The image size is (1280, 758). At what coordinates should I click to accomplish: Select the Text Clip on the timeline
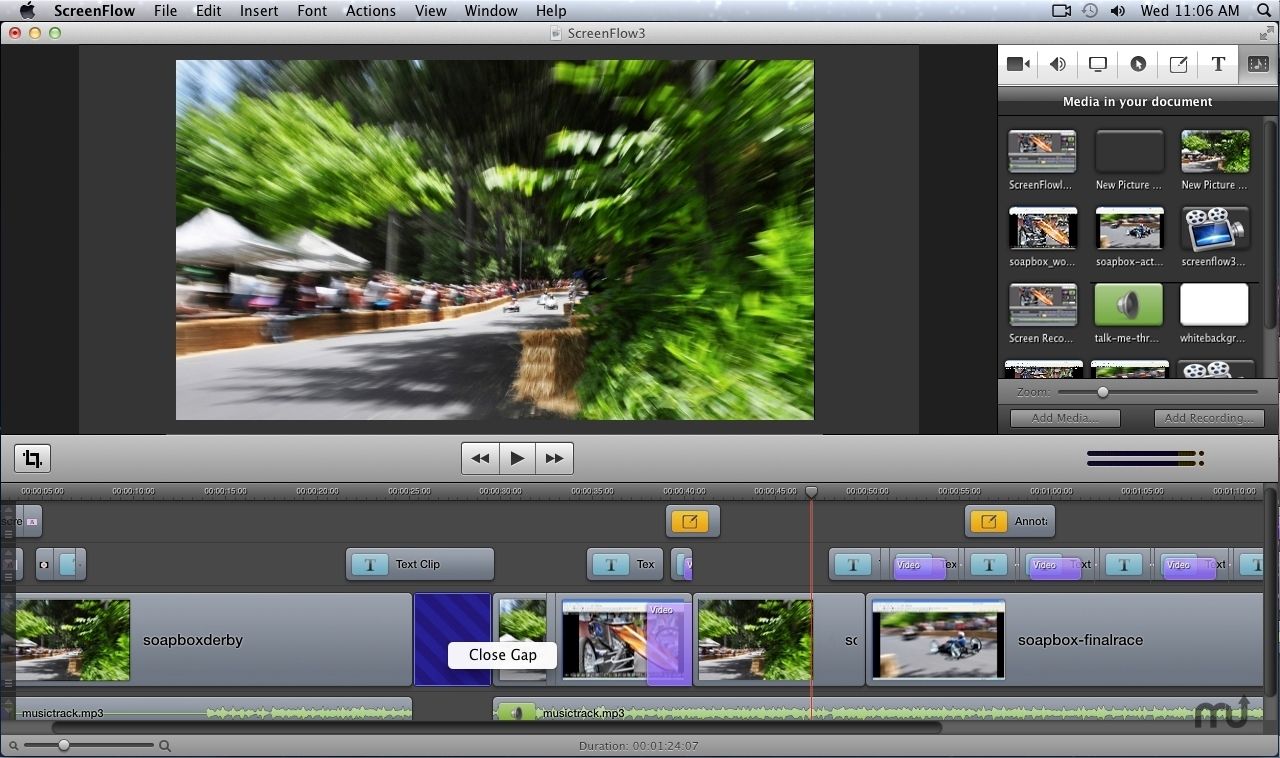point(419,564)
